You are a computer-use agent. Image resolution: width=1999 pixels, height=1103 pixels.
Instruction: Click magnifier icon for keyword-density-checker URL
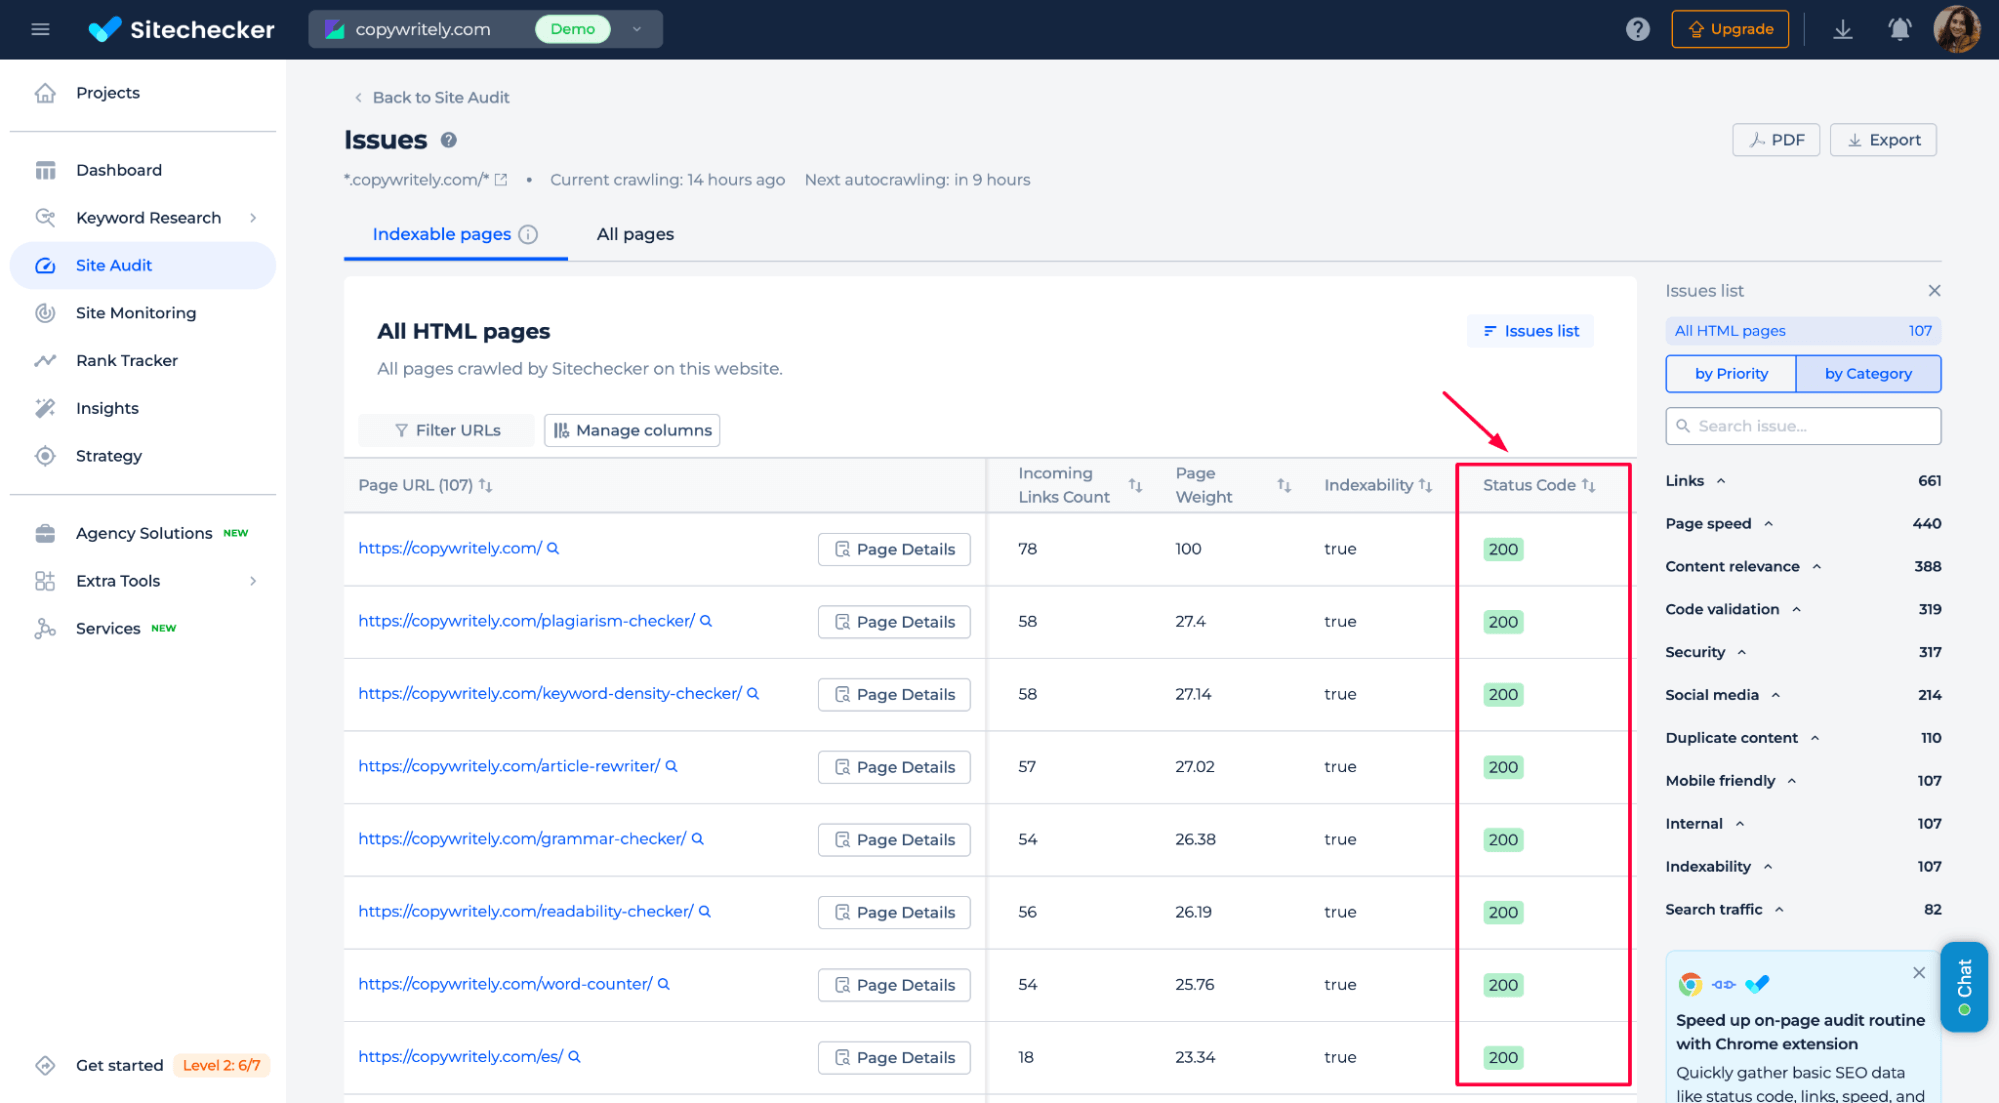click(753, 693)
